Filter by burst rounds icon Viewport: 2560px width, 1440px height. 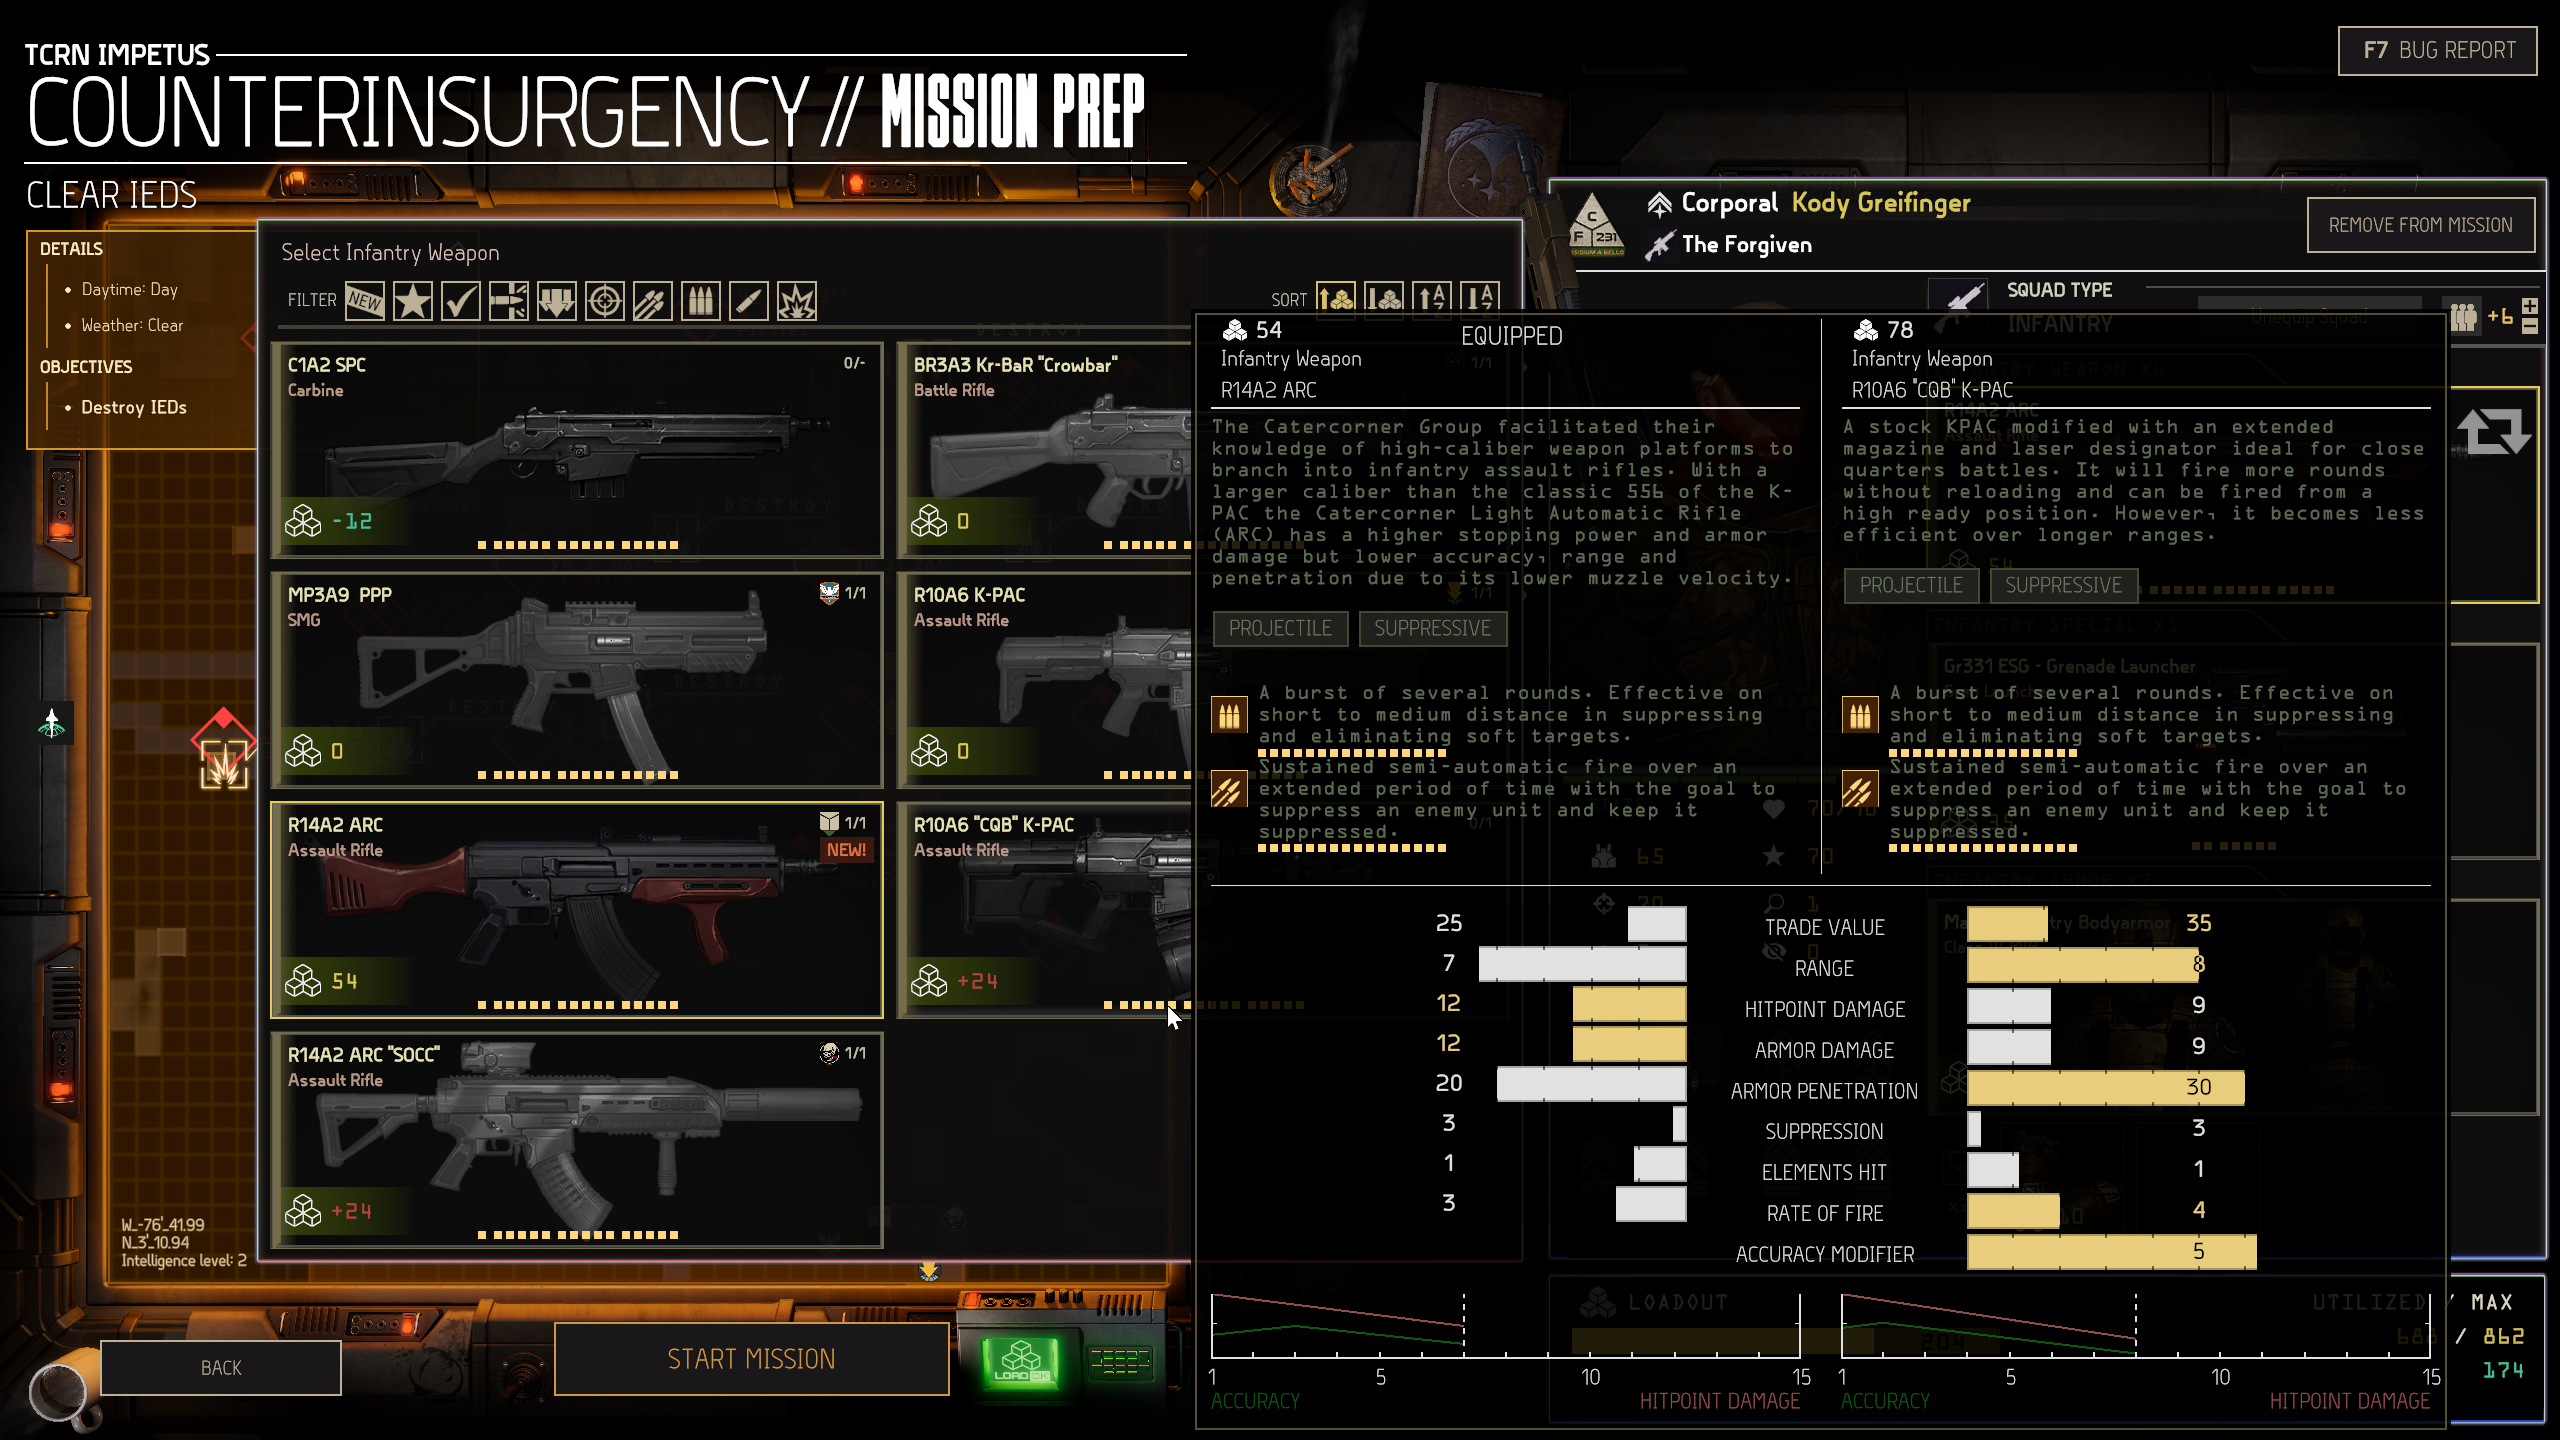(x=701, y=300)
